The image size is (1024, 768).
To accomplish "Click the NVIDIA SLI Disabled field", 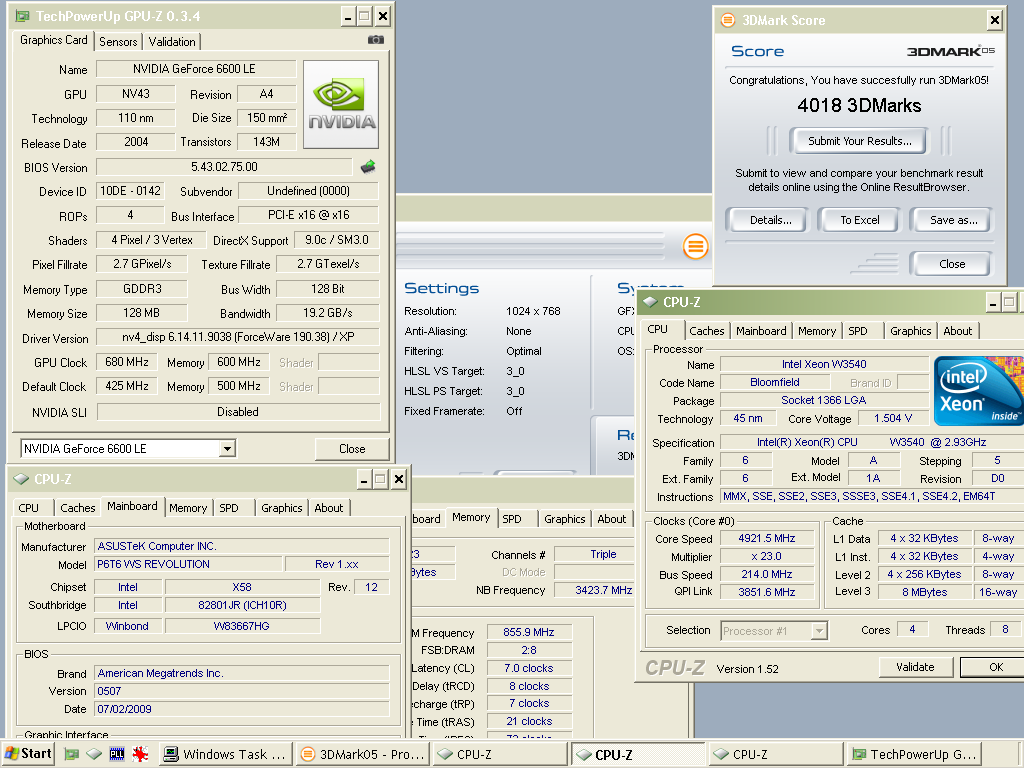I will tap(238, 412).
